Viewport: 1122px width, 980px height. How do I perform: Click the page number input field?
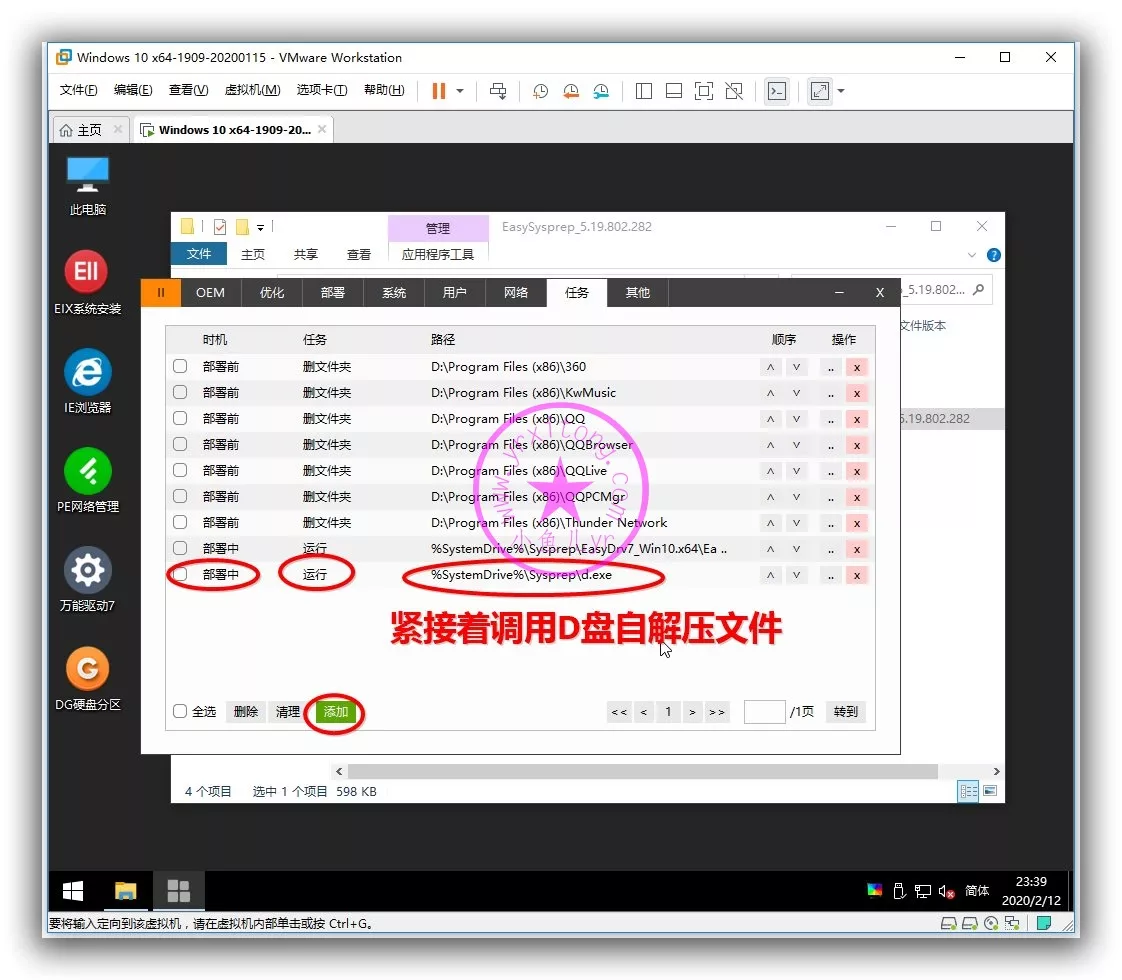click(x=764, y=712)
